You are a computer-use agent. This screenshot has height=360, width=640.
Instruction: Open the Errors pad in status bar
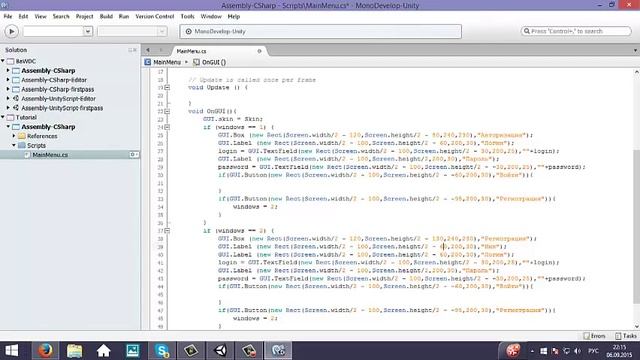coord(595,336)
